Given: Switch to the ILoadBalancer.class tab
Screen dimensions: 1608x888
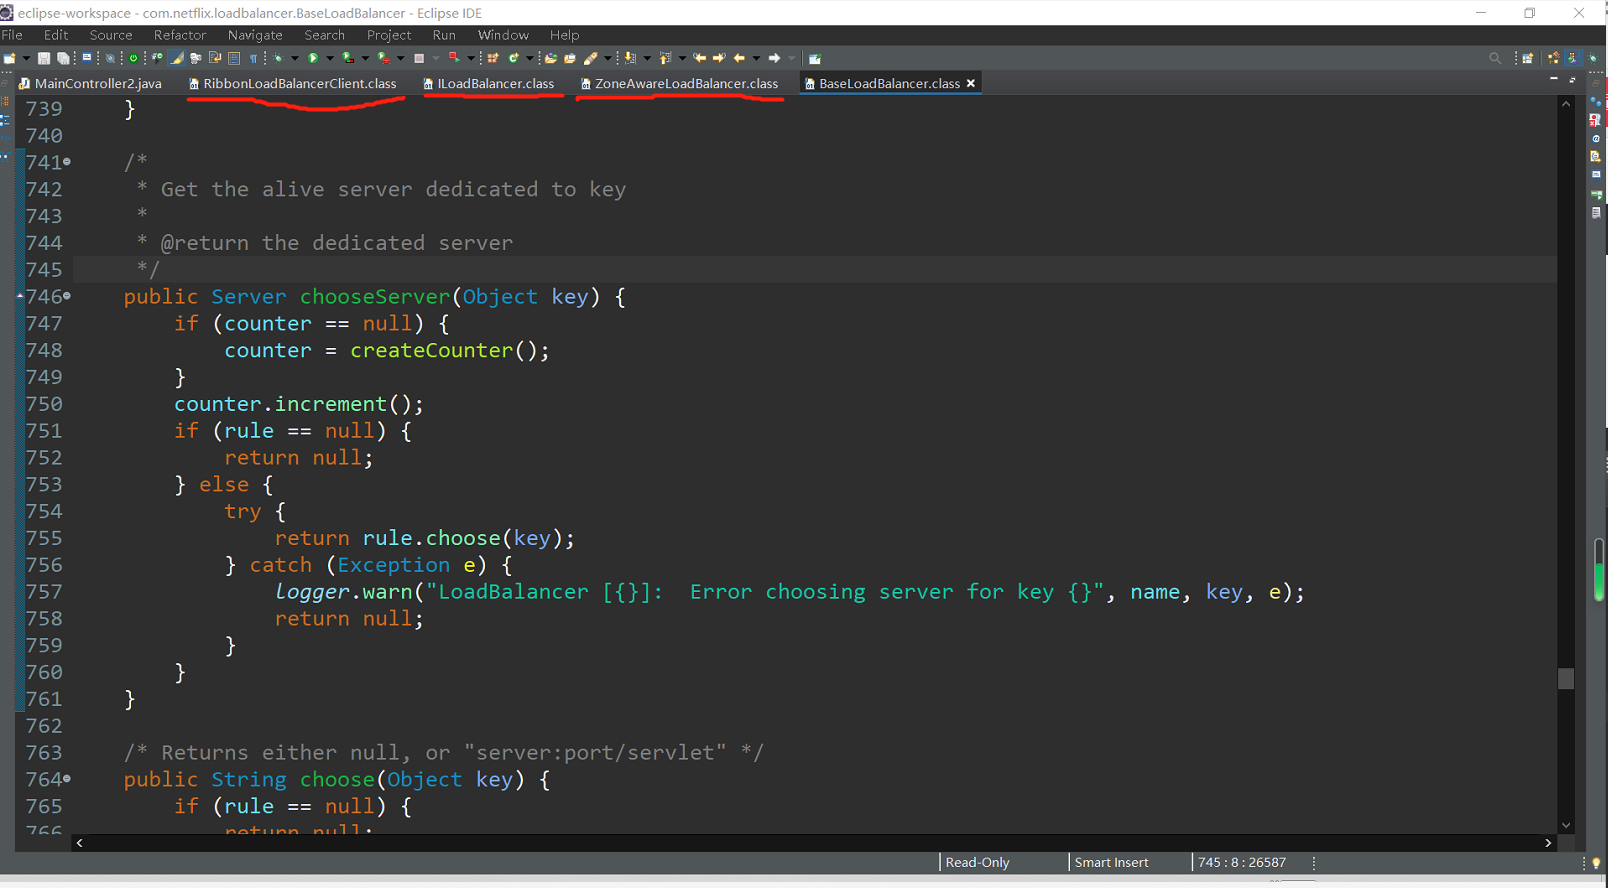Looking at the screenshot, I should (488, 84).
